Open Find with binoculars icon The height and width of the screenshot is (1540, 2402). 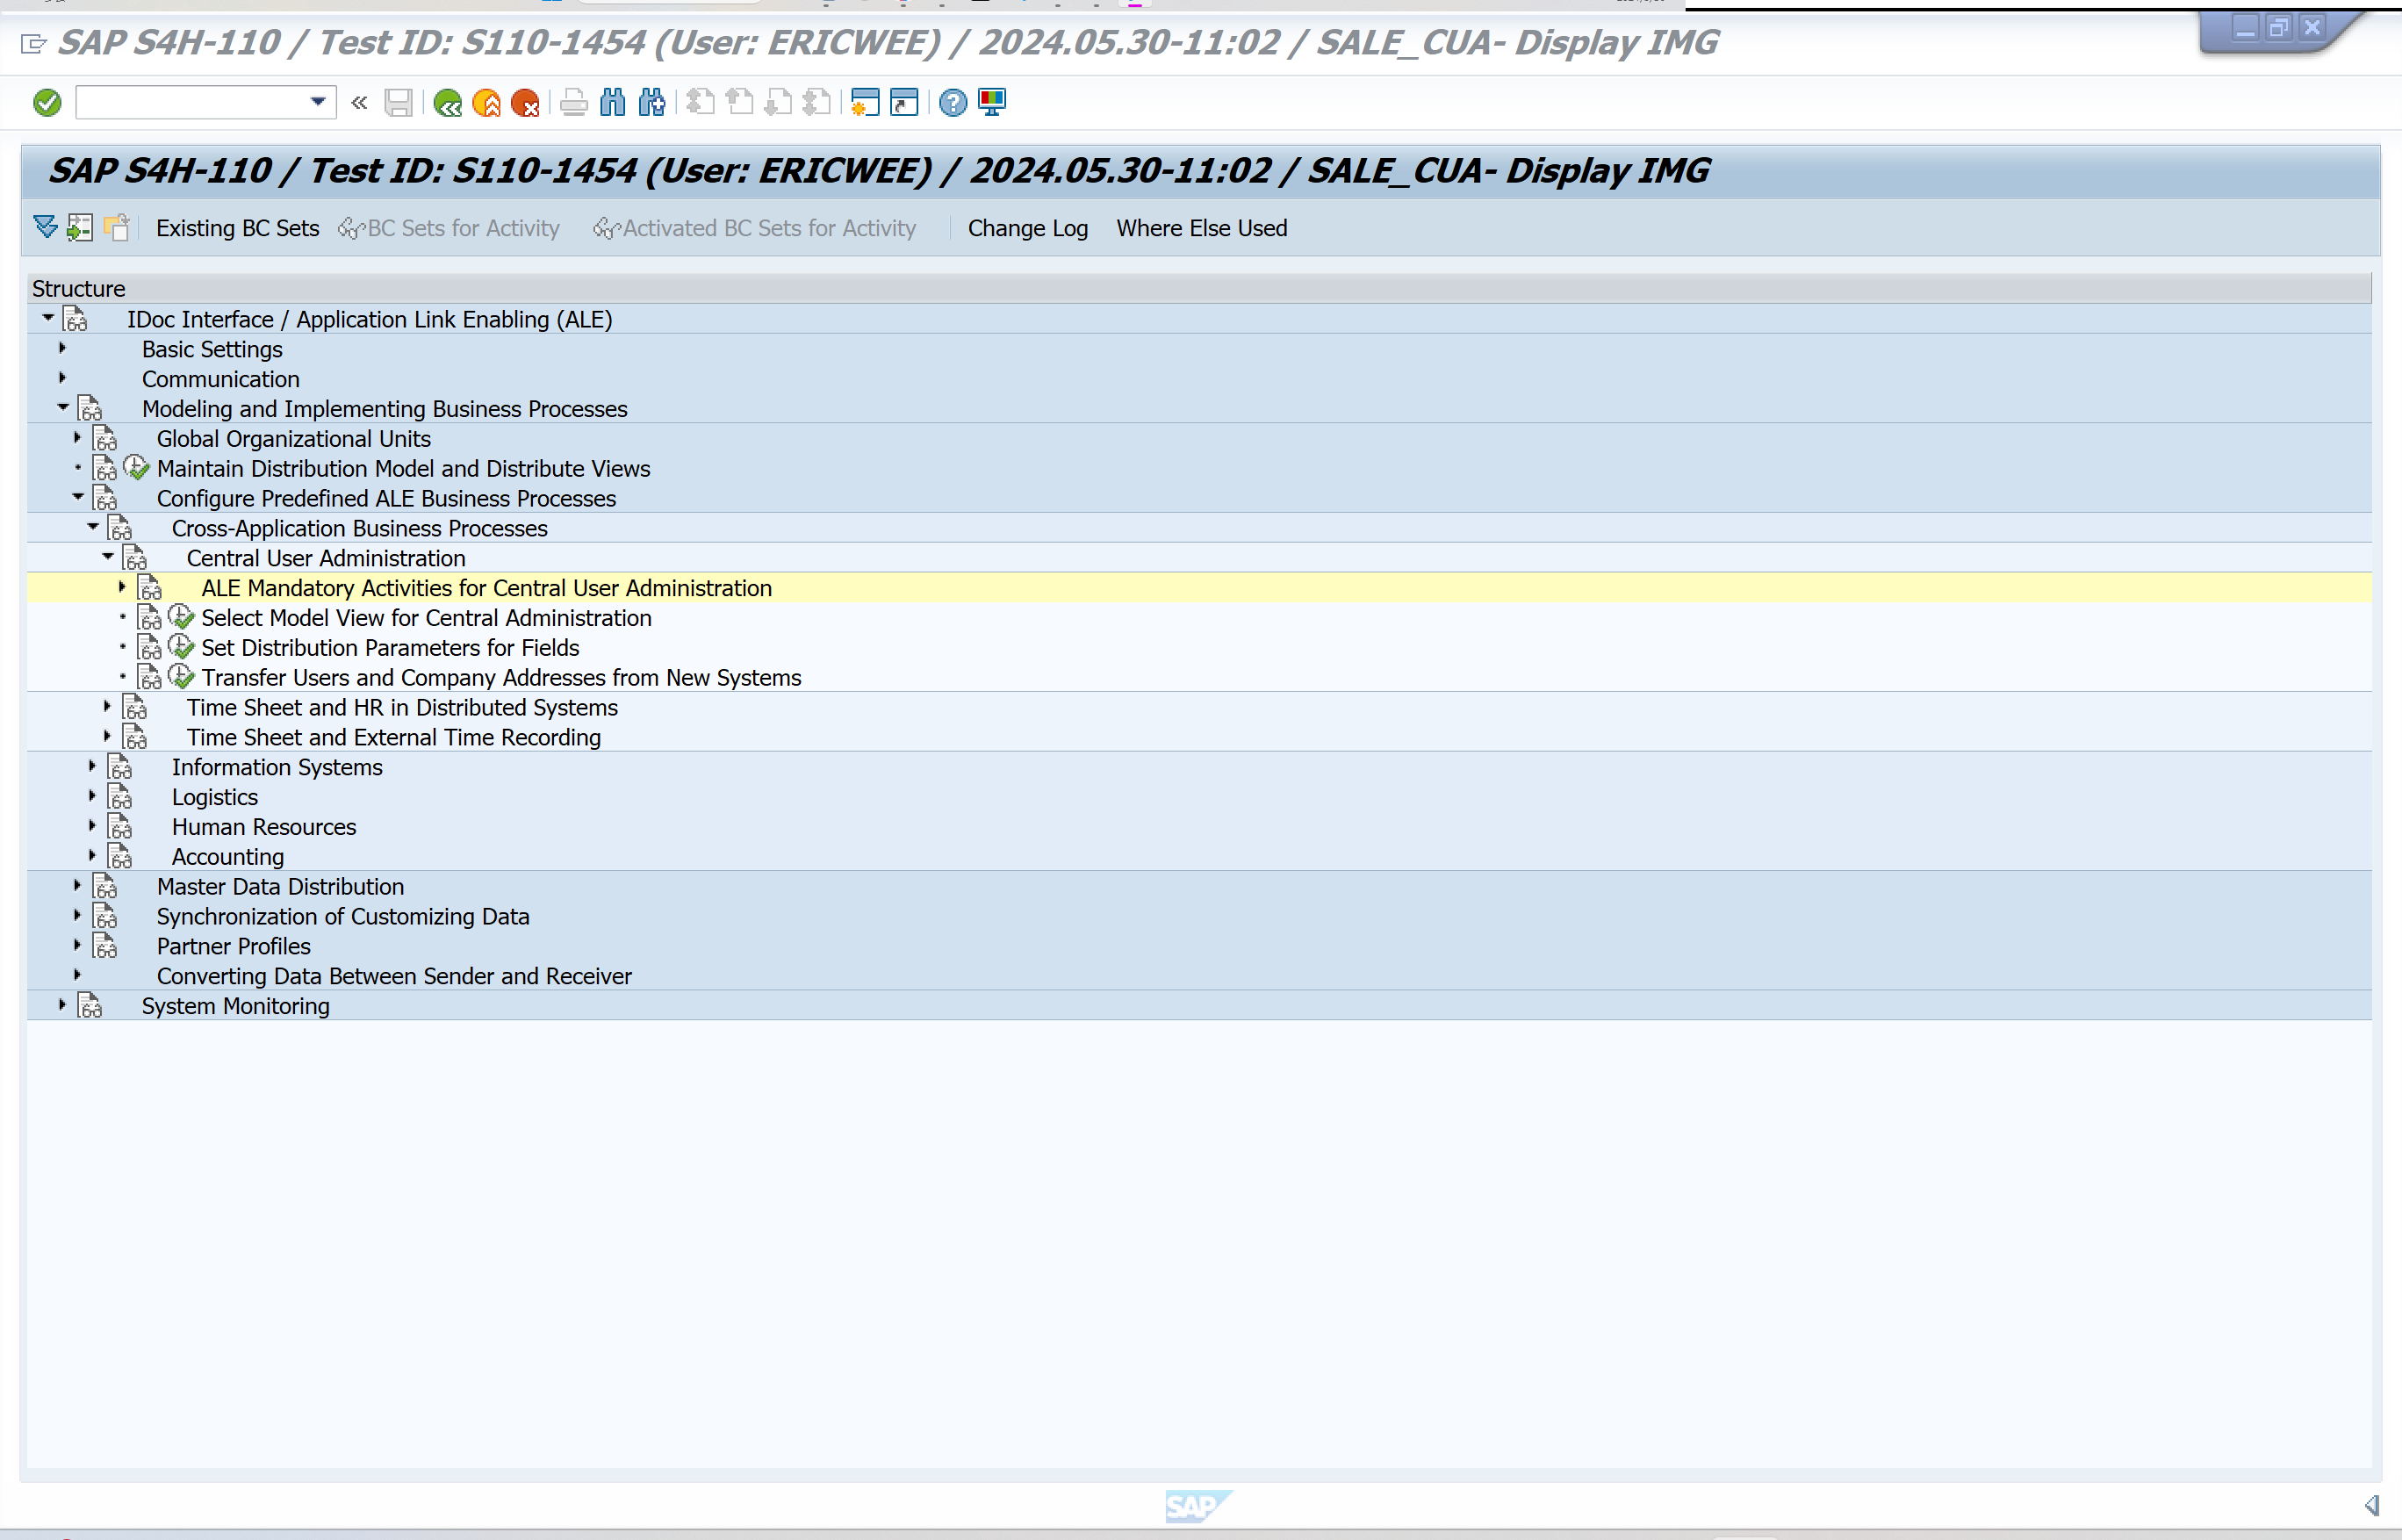pos(612,102)
